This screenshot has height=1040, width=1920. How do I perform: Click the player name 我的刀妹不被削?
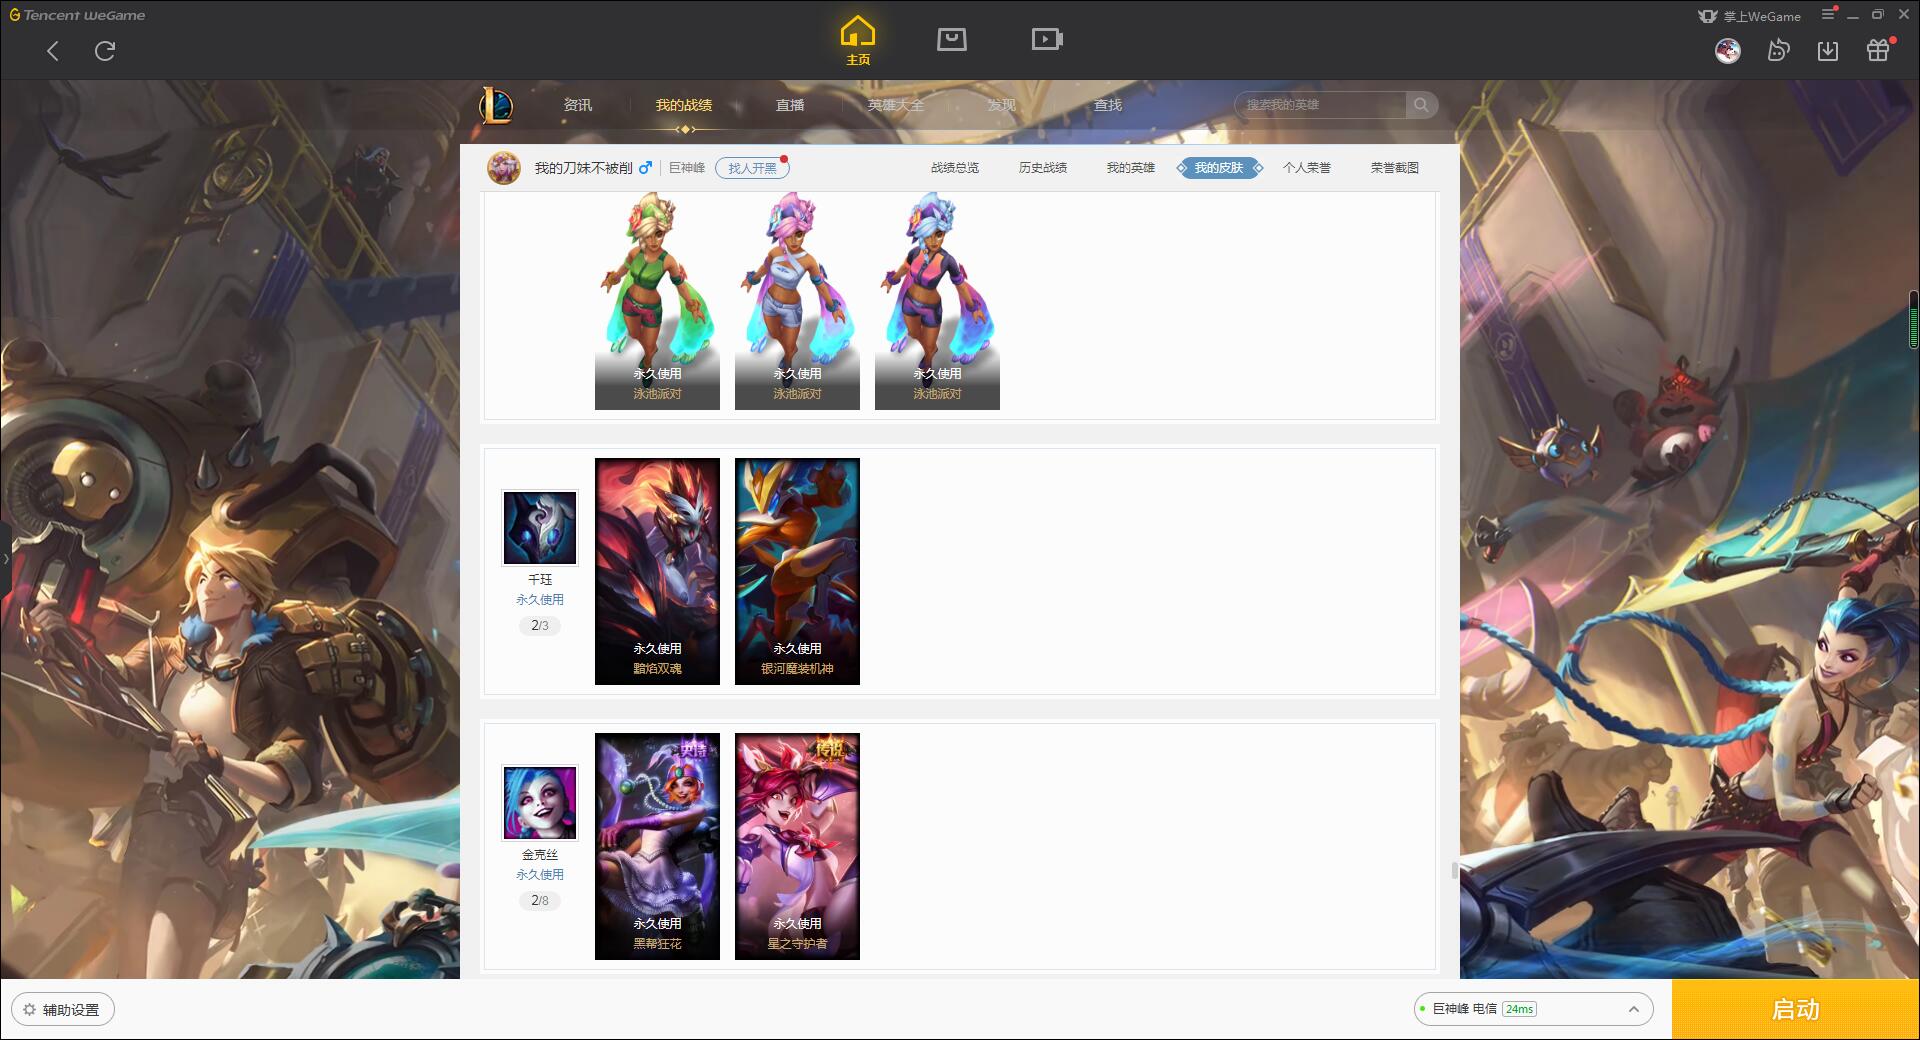(x=583, y=168)
